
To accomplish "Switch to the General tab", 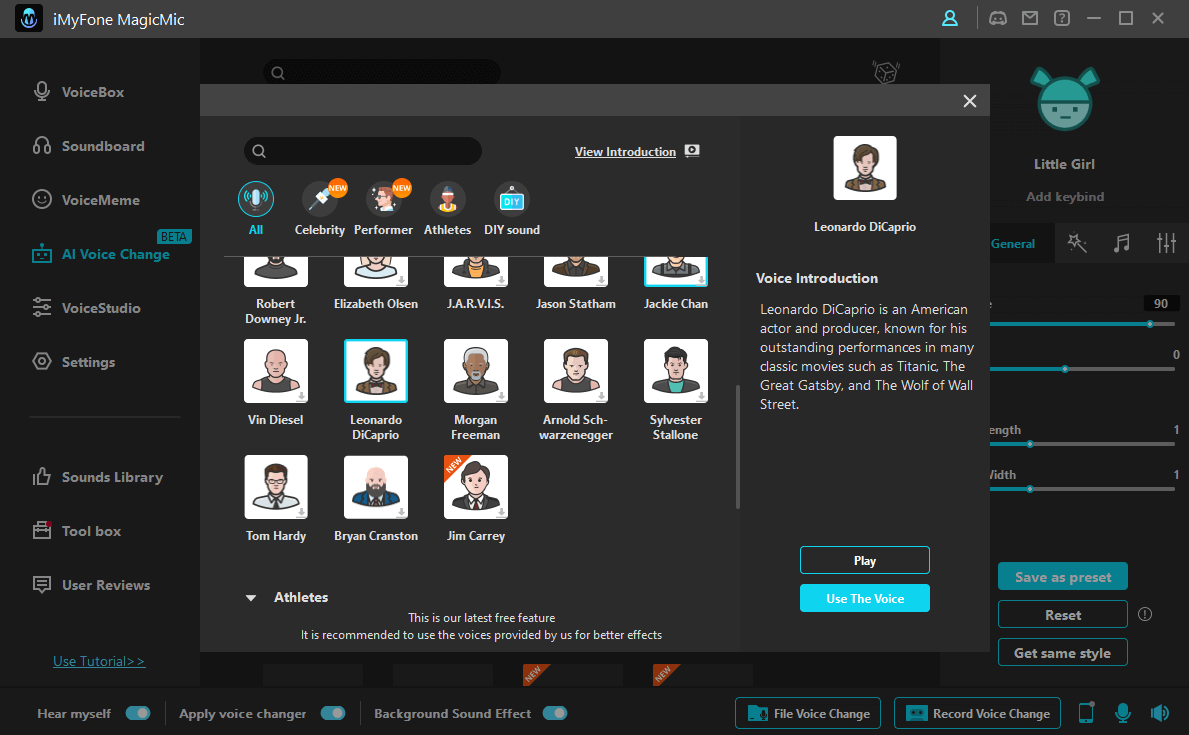I will [1012, 243].
